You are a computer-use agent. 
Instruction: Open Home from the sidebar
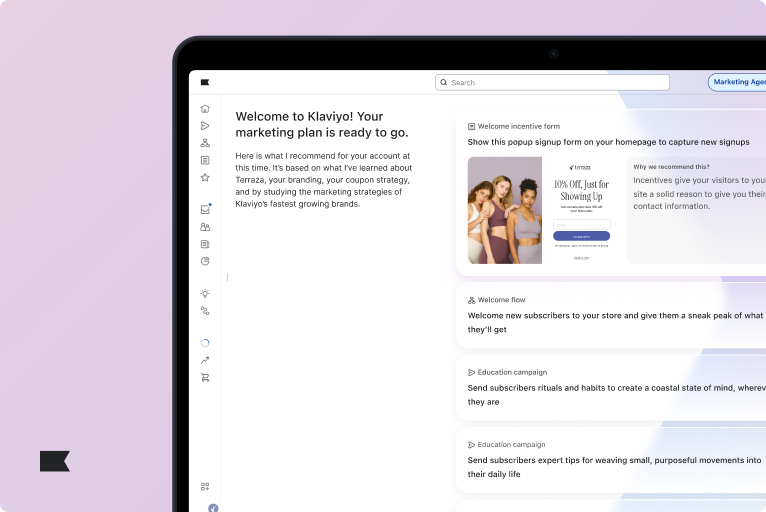(x=205, y=108)
